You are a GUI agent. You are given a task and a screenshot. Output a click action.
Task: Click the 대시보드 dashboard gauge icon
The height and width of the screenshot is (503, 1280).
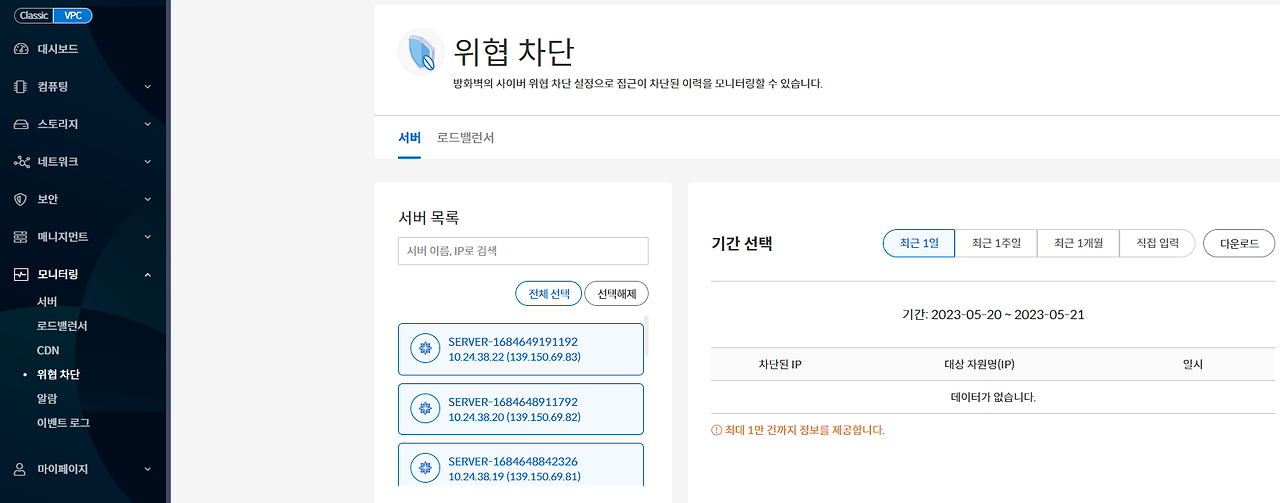click(20, 49)
